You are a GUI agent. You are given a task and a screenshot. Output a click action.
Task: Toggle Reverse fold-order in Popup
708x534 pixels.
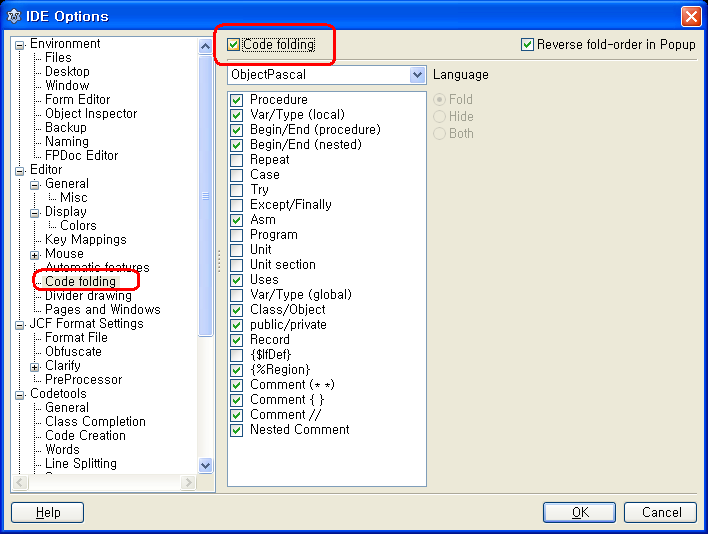[x=527, y=45]
